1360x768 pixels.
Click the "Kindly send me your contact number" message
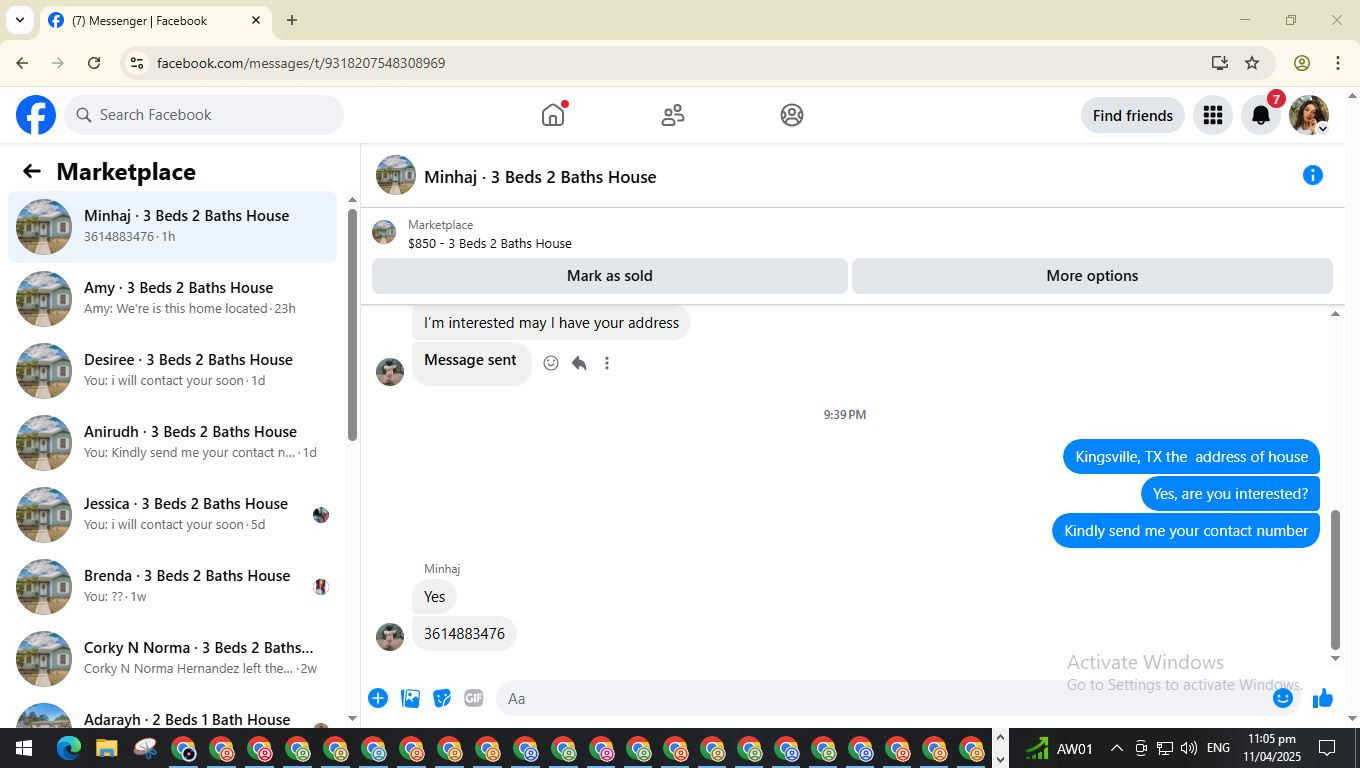pos(1186,531)
